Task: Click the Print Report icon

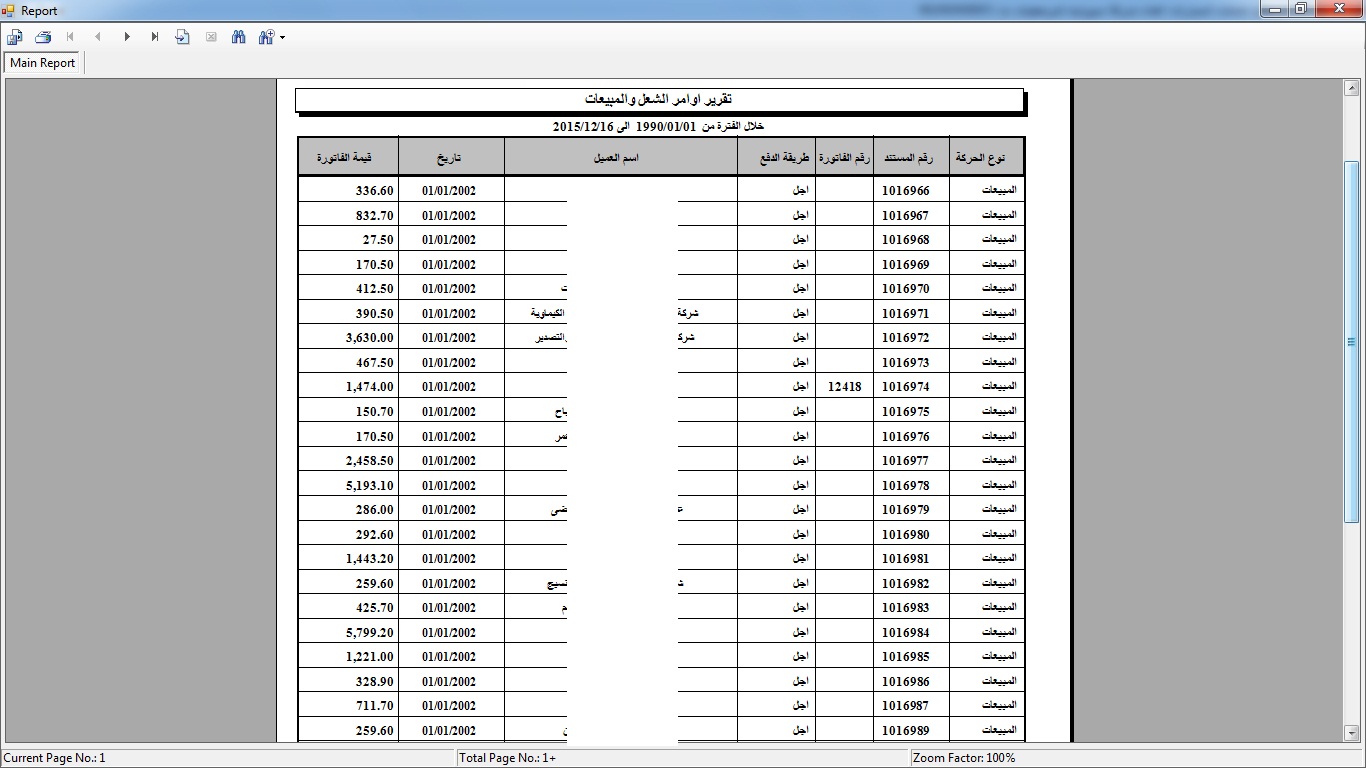Action: coord(43,37)
